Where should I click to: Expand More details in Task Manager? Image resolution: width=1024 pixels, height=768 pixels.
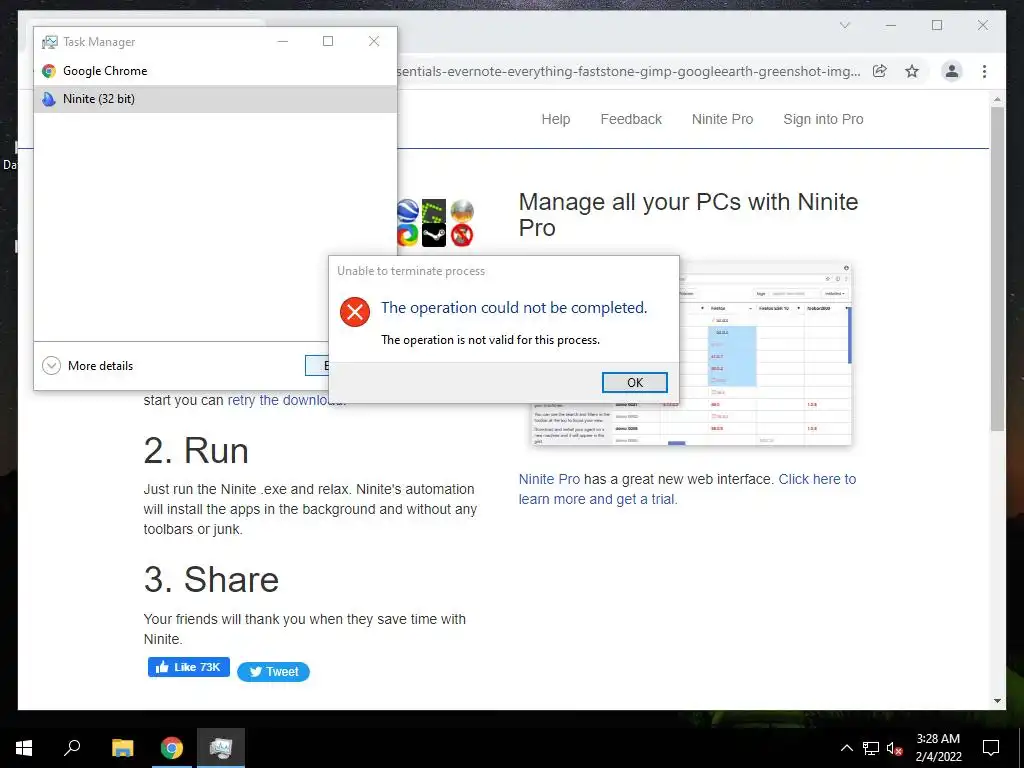[x=88, y=366]
